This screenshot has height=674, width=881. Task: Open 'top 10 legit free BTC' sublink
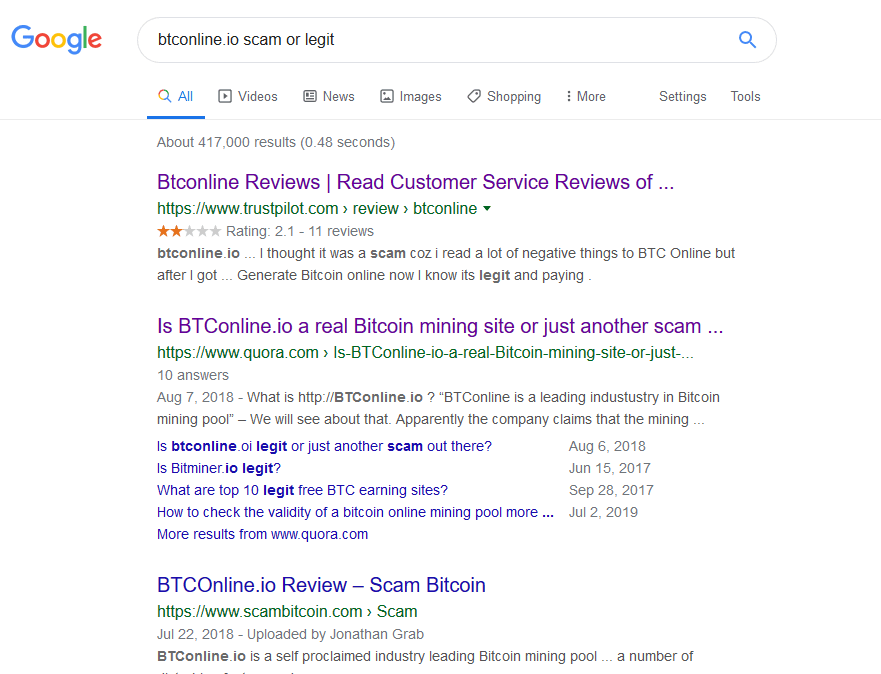[302, 490]
